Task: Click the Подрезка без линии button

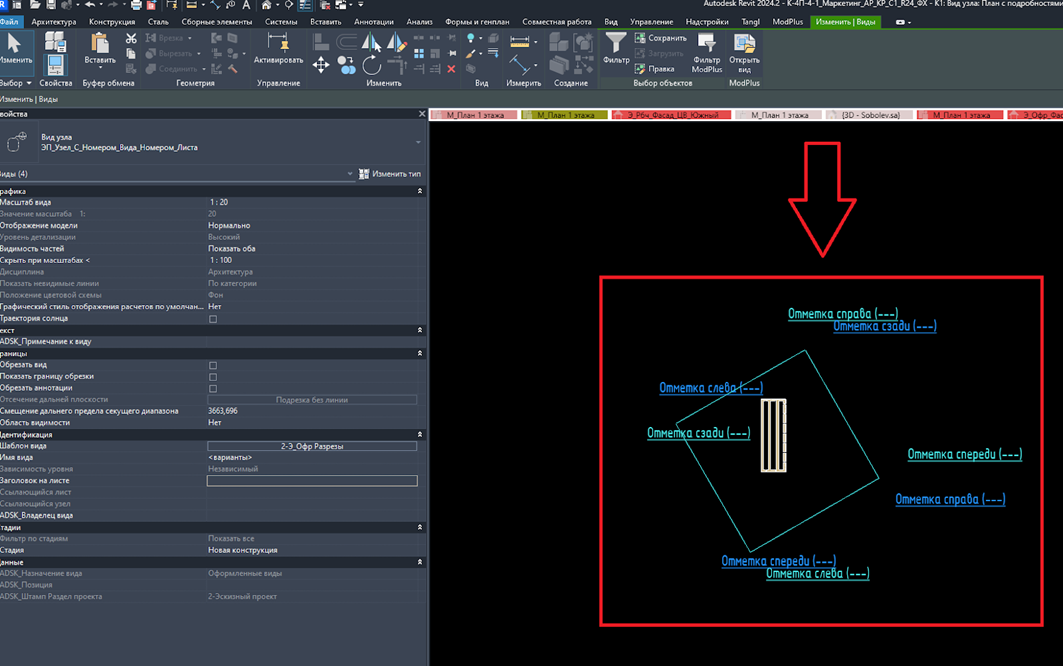Action: 312,400
